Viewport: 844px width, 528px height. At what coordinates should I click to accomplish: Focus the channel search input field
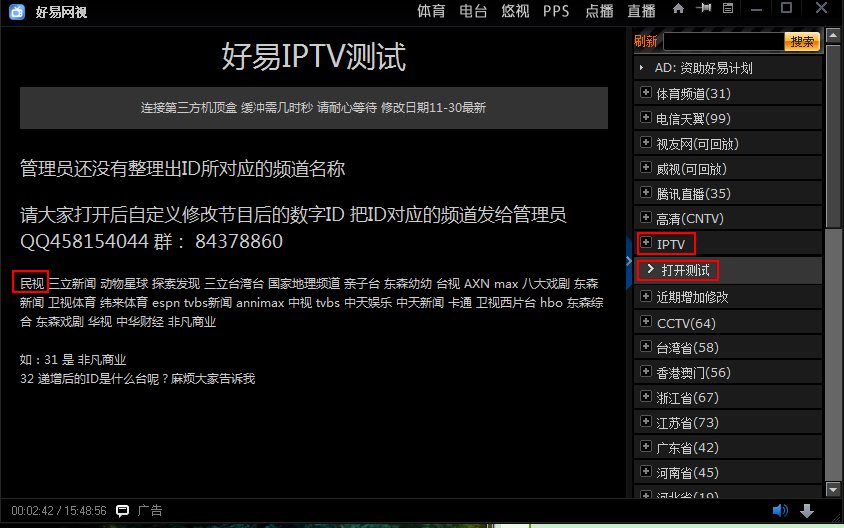point(724,41)
